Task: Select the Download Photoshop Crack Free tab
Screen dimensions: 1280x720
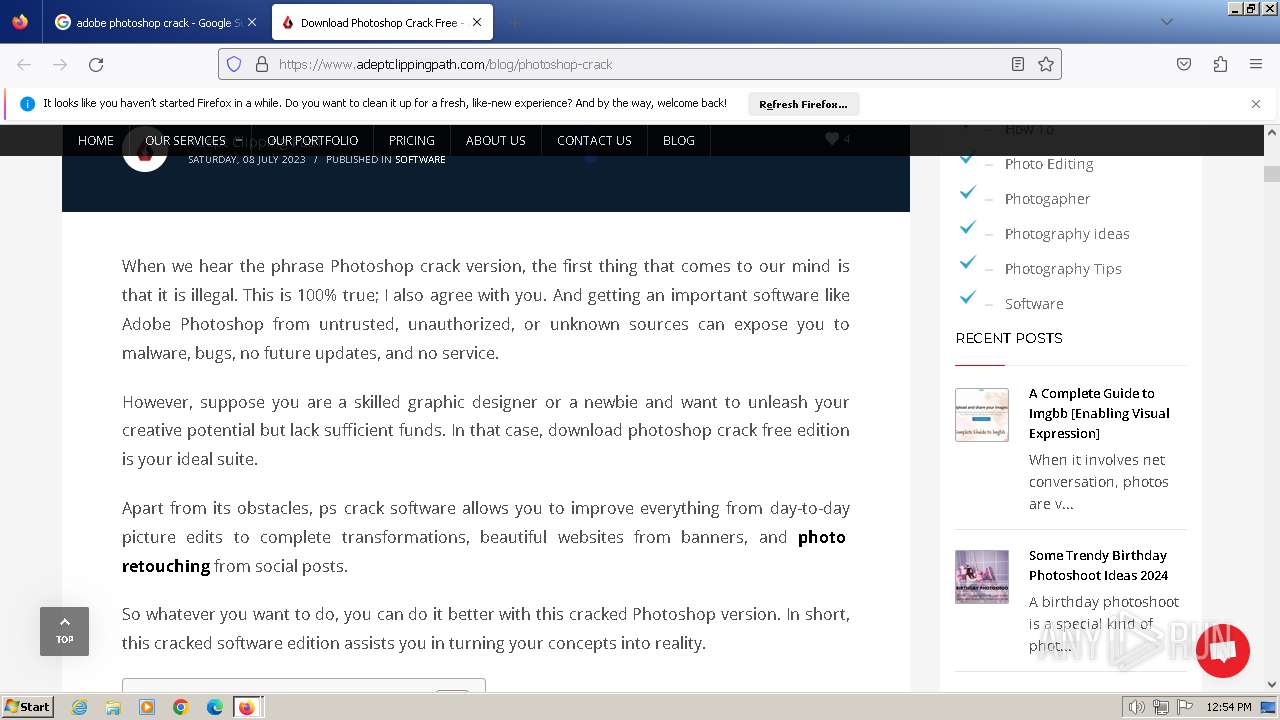Action: click(380, 22)
